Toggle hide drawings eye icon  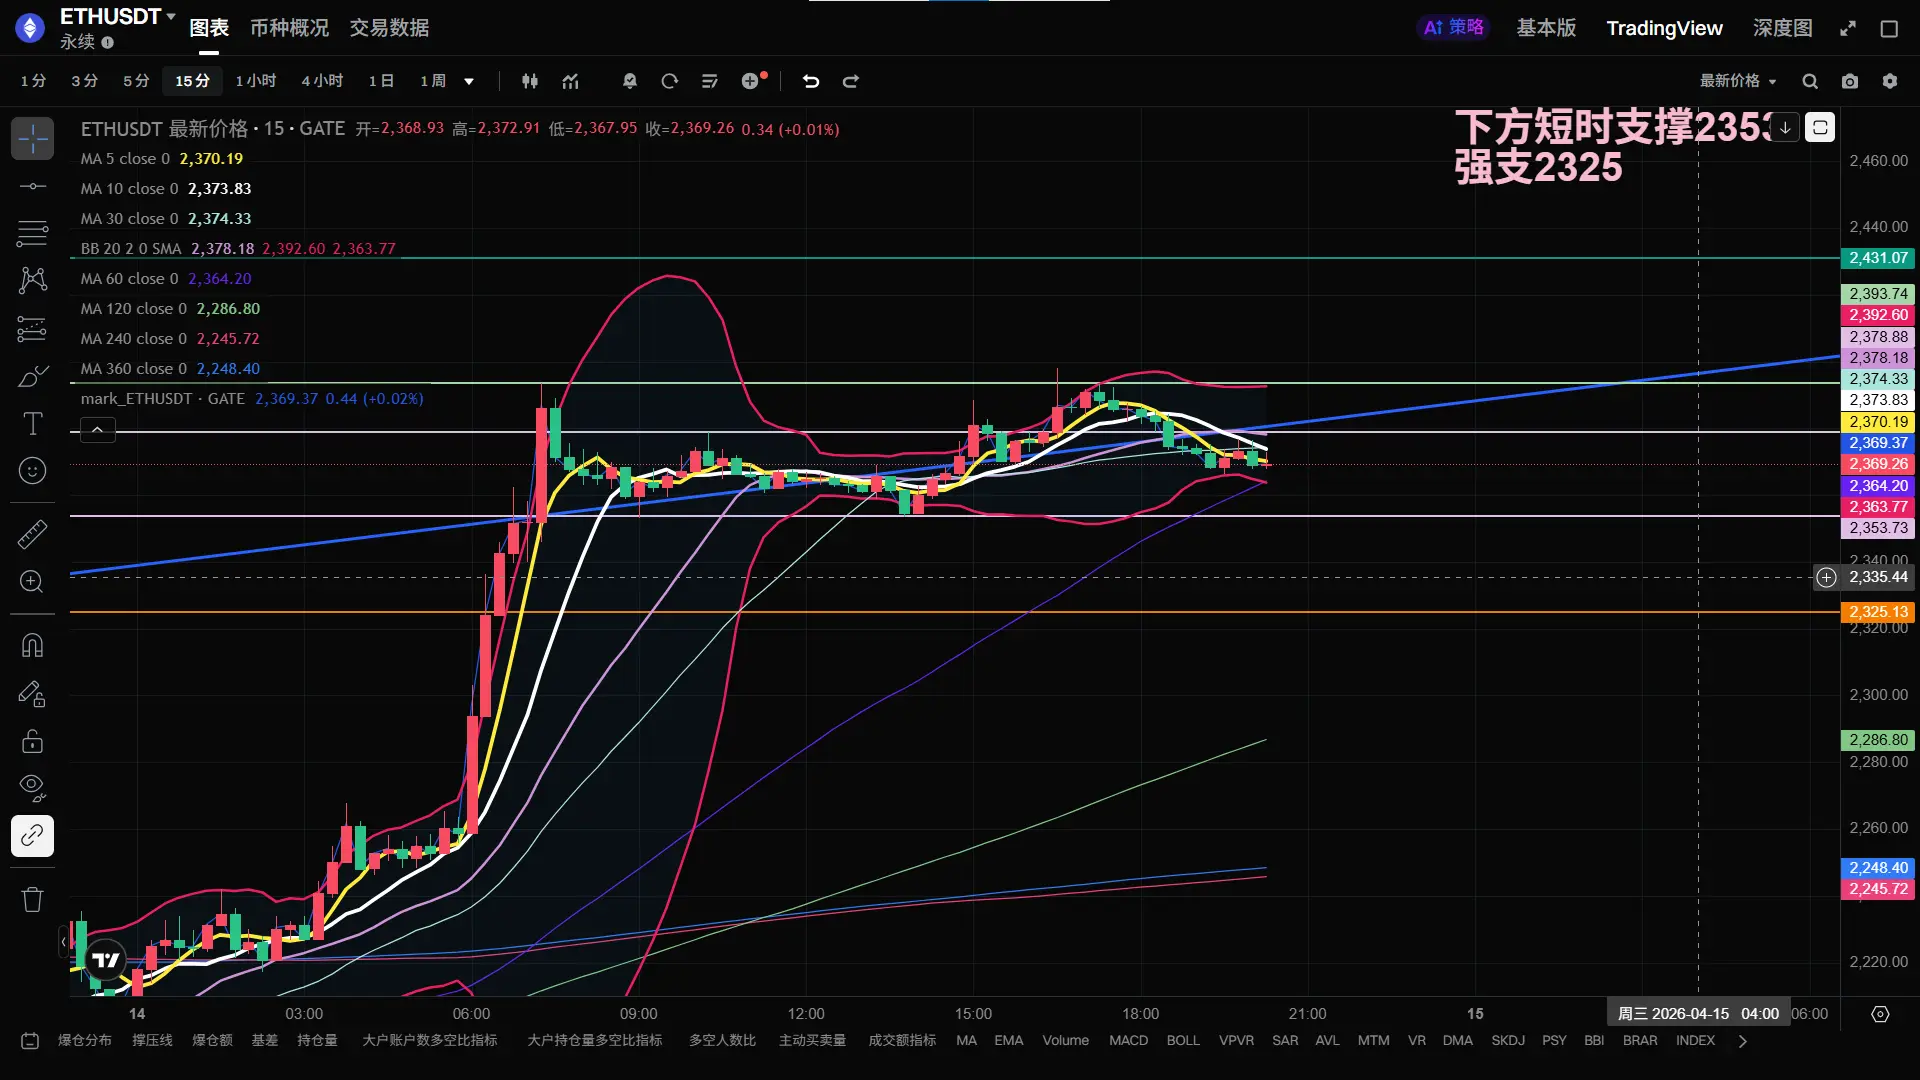point(32,787)
